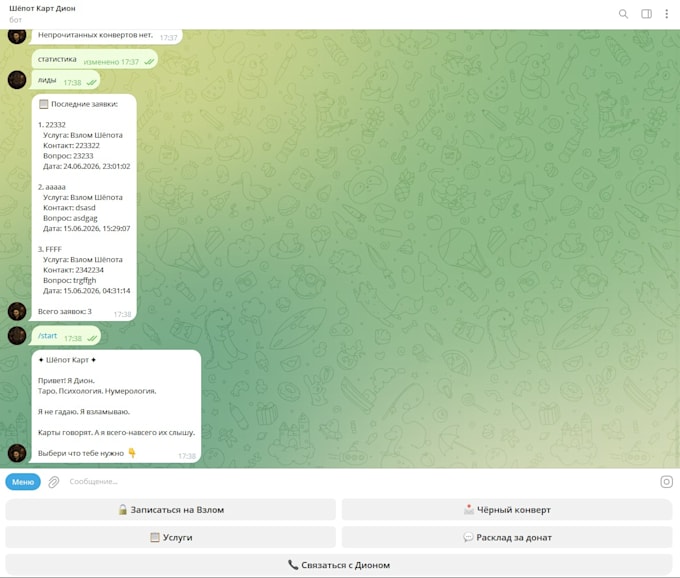Click request entry 2. aaaaa text
This screenshot has height=578, width=680.
[x=52, y=187]
